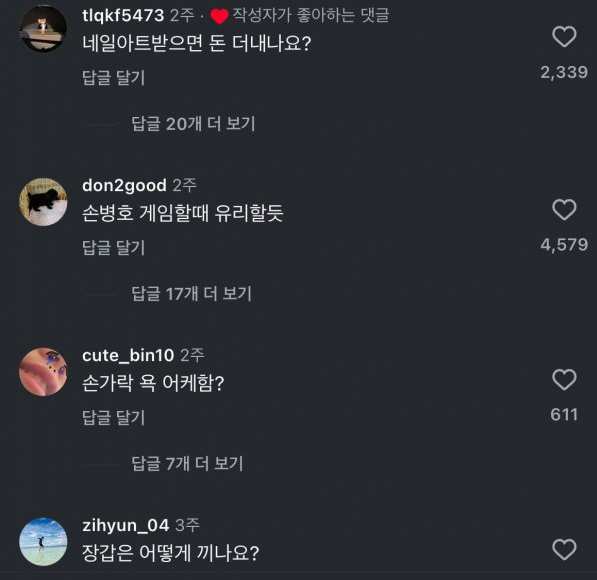The image size is (597, 580).
Task: Open username cute_bin10 link
Action: (x=128, y=355)
